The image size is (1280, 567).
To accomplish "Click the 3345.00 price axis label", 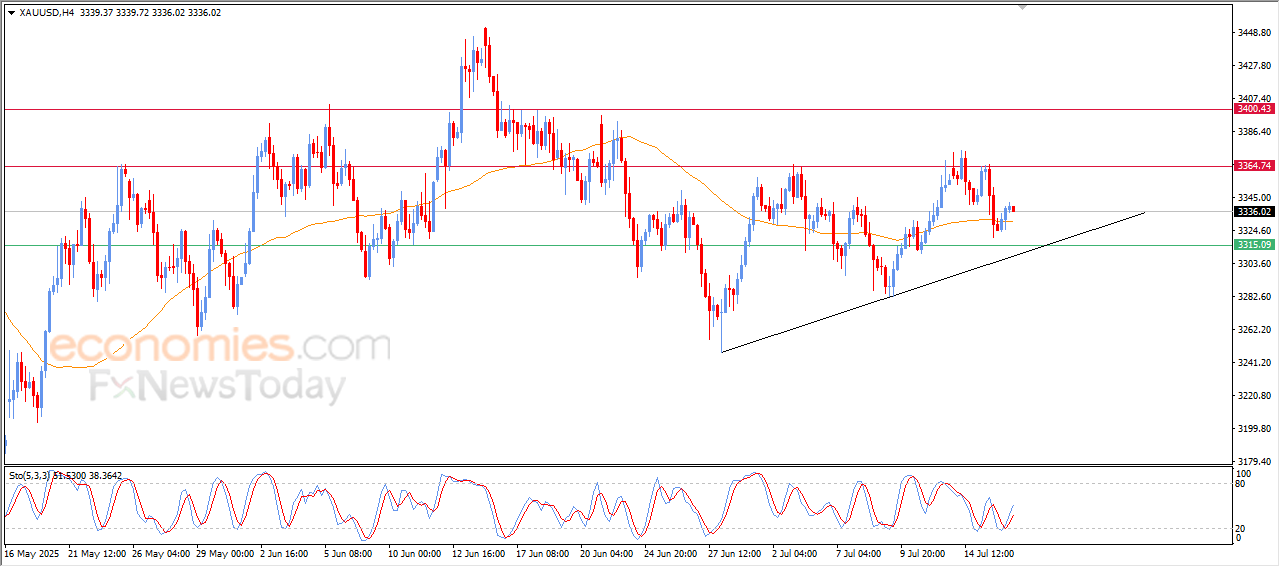I will [x=1254, y=198].
